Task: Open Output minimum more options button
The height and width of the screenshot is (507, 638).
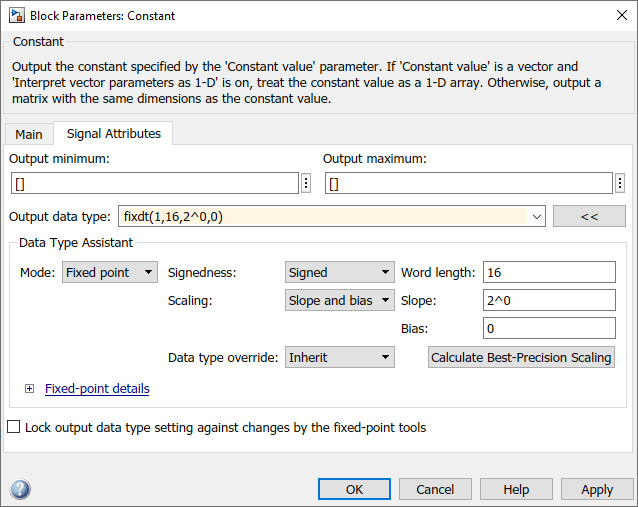Action: 306,183
